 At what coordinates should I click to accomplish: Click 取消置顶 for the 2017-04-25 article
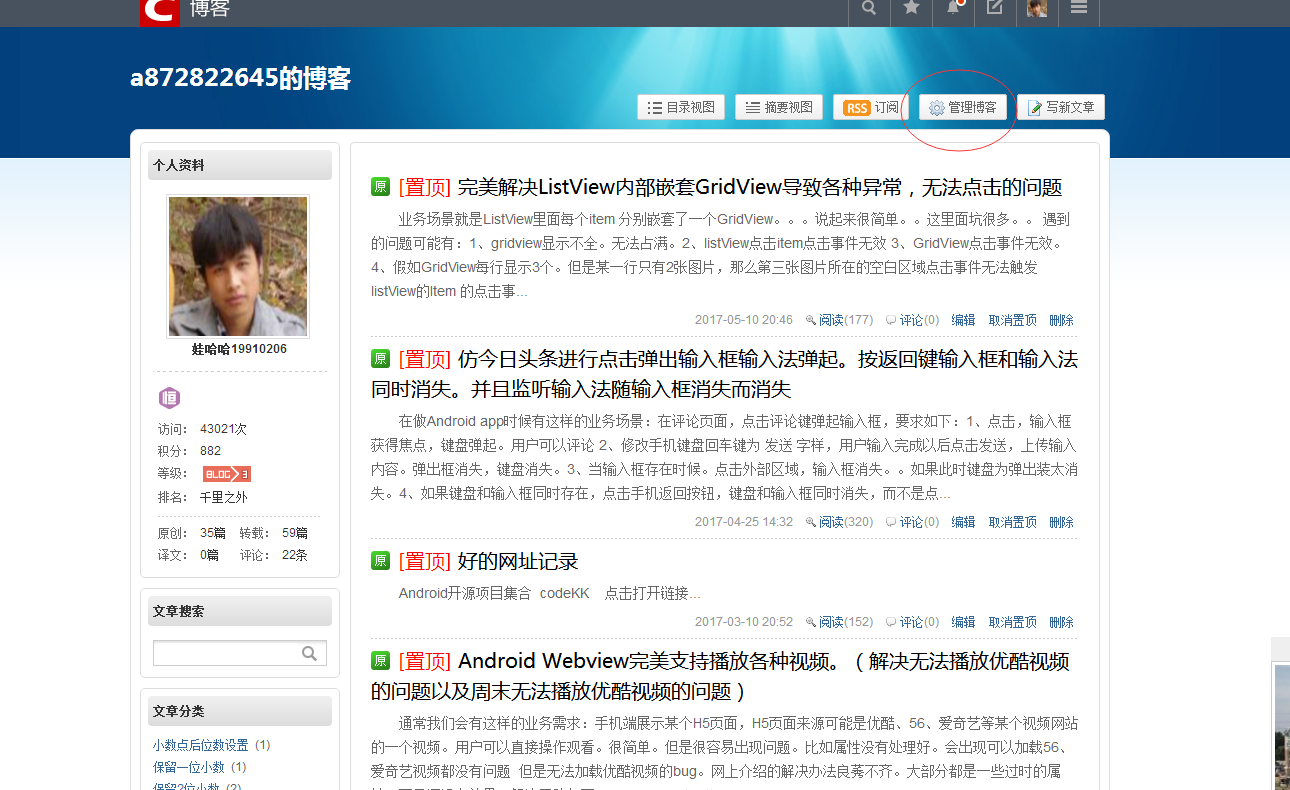[x=1013, y=522]
